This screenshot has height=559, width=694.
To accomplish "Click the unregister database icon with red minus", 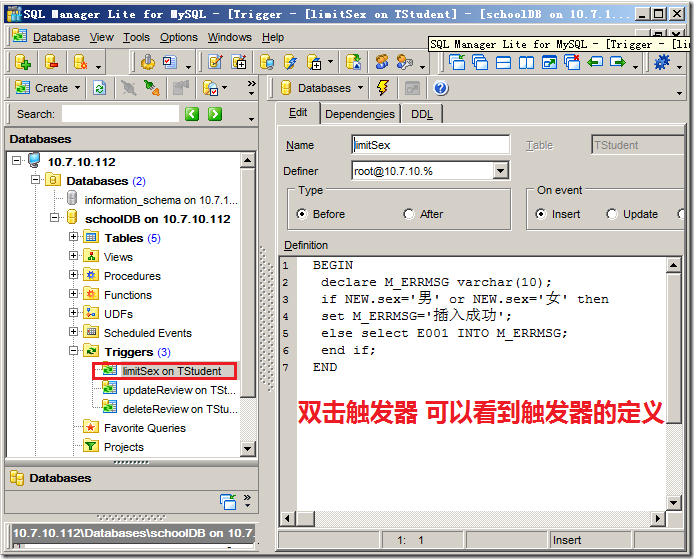I will point(52,62).
